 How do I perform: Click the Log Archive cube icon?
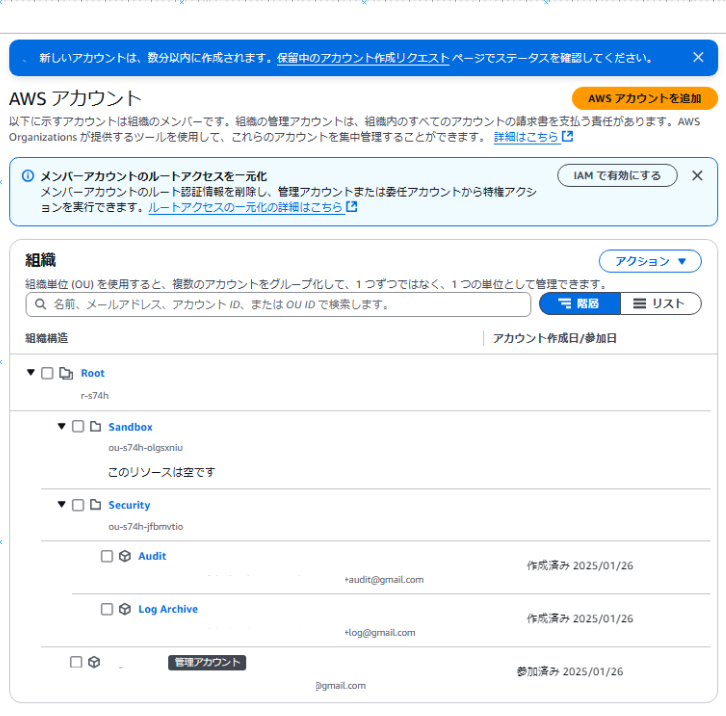click(x=125, y=609)
